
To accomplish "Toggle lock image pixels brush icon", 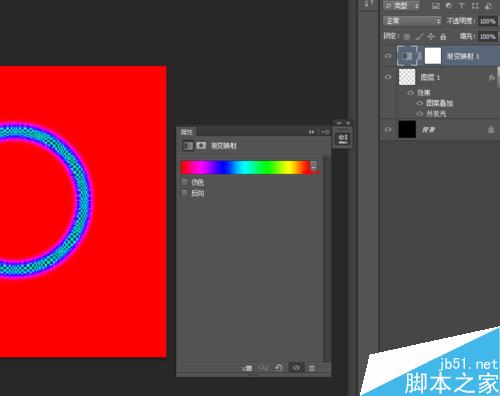I will click(x=420, y=36).
